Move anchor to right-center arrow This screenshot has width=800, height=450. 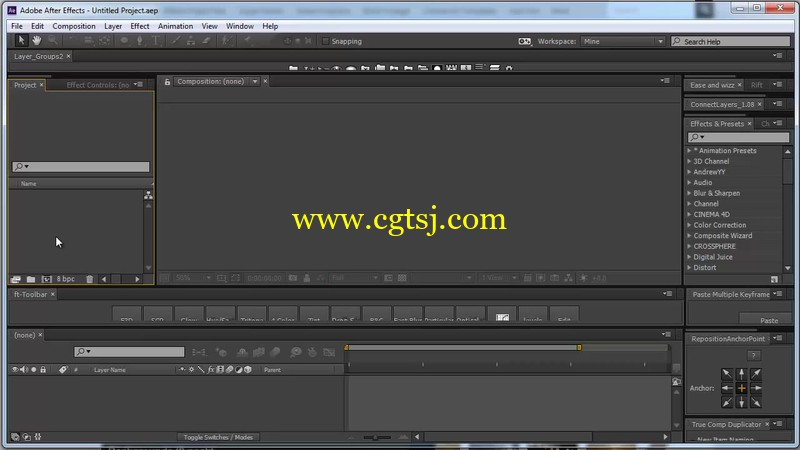pyautogui.click(x=756, y=388)
